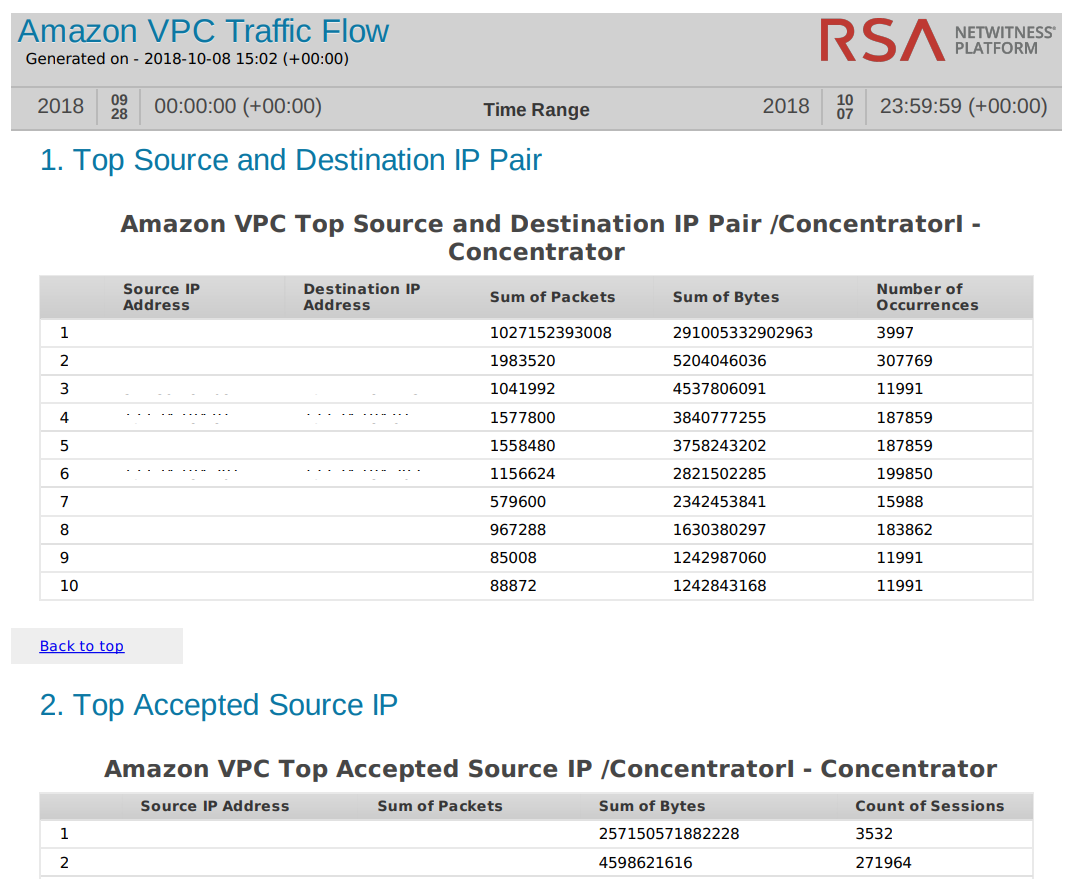Click the packets value 1983520
Viewport: 1067px width, 879px height.
pos(523,361)
